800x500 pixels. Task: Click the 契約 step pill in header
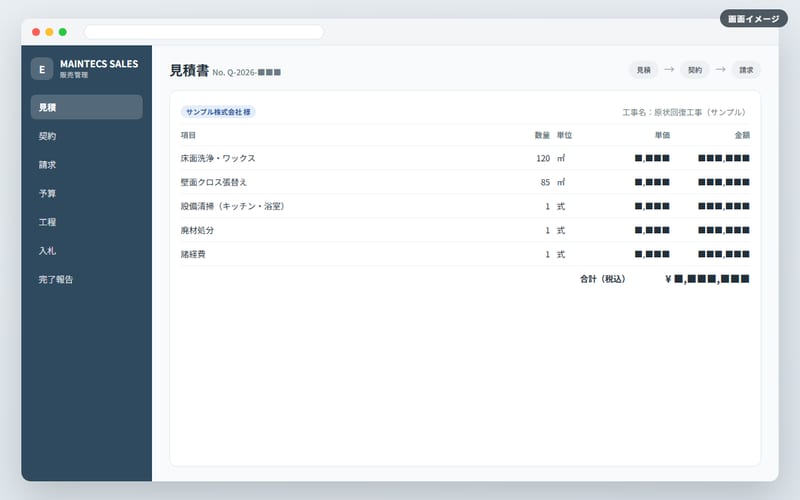695,70
